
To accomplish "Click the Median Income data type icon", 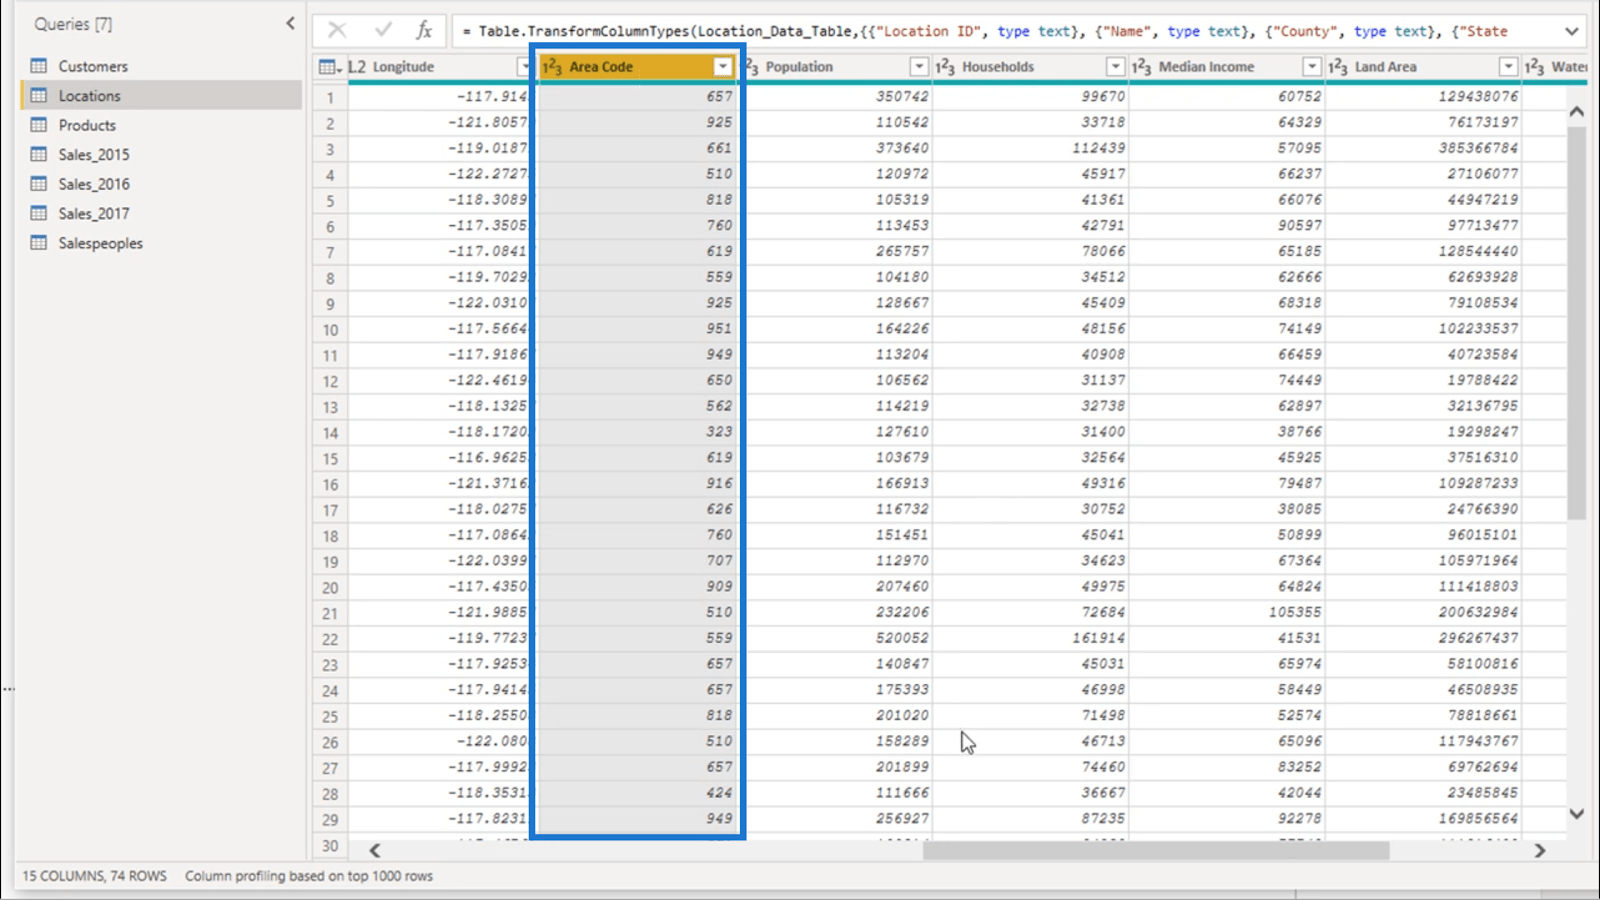I will [x=1142, y=67].
